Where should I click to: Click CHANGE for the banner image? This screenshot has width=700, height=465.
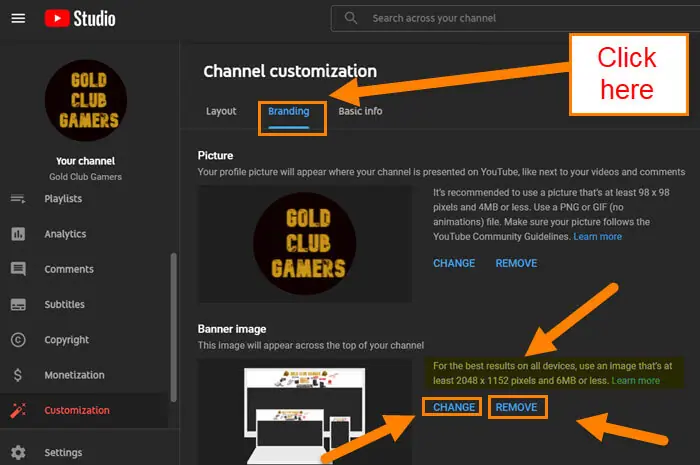(x=454, y=407)
